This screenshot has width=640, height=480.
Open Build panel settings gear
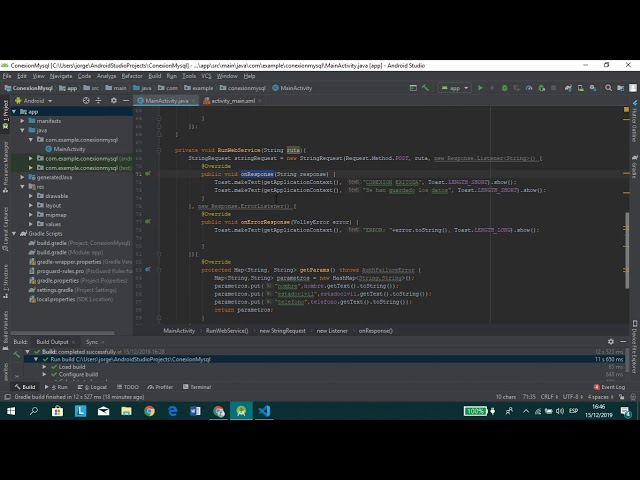point(611,342)
